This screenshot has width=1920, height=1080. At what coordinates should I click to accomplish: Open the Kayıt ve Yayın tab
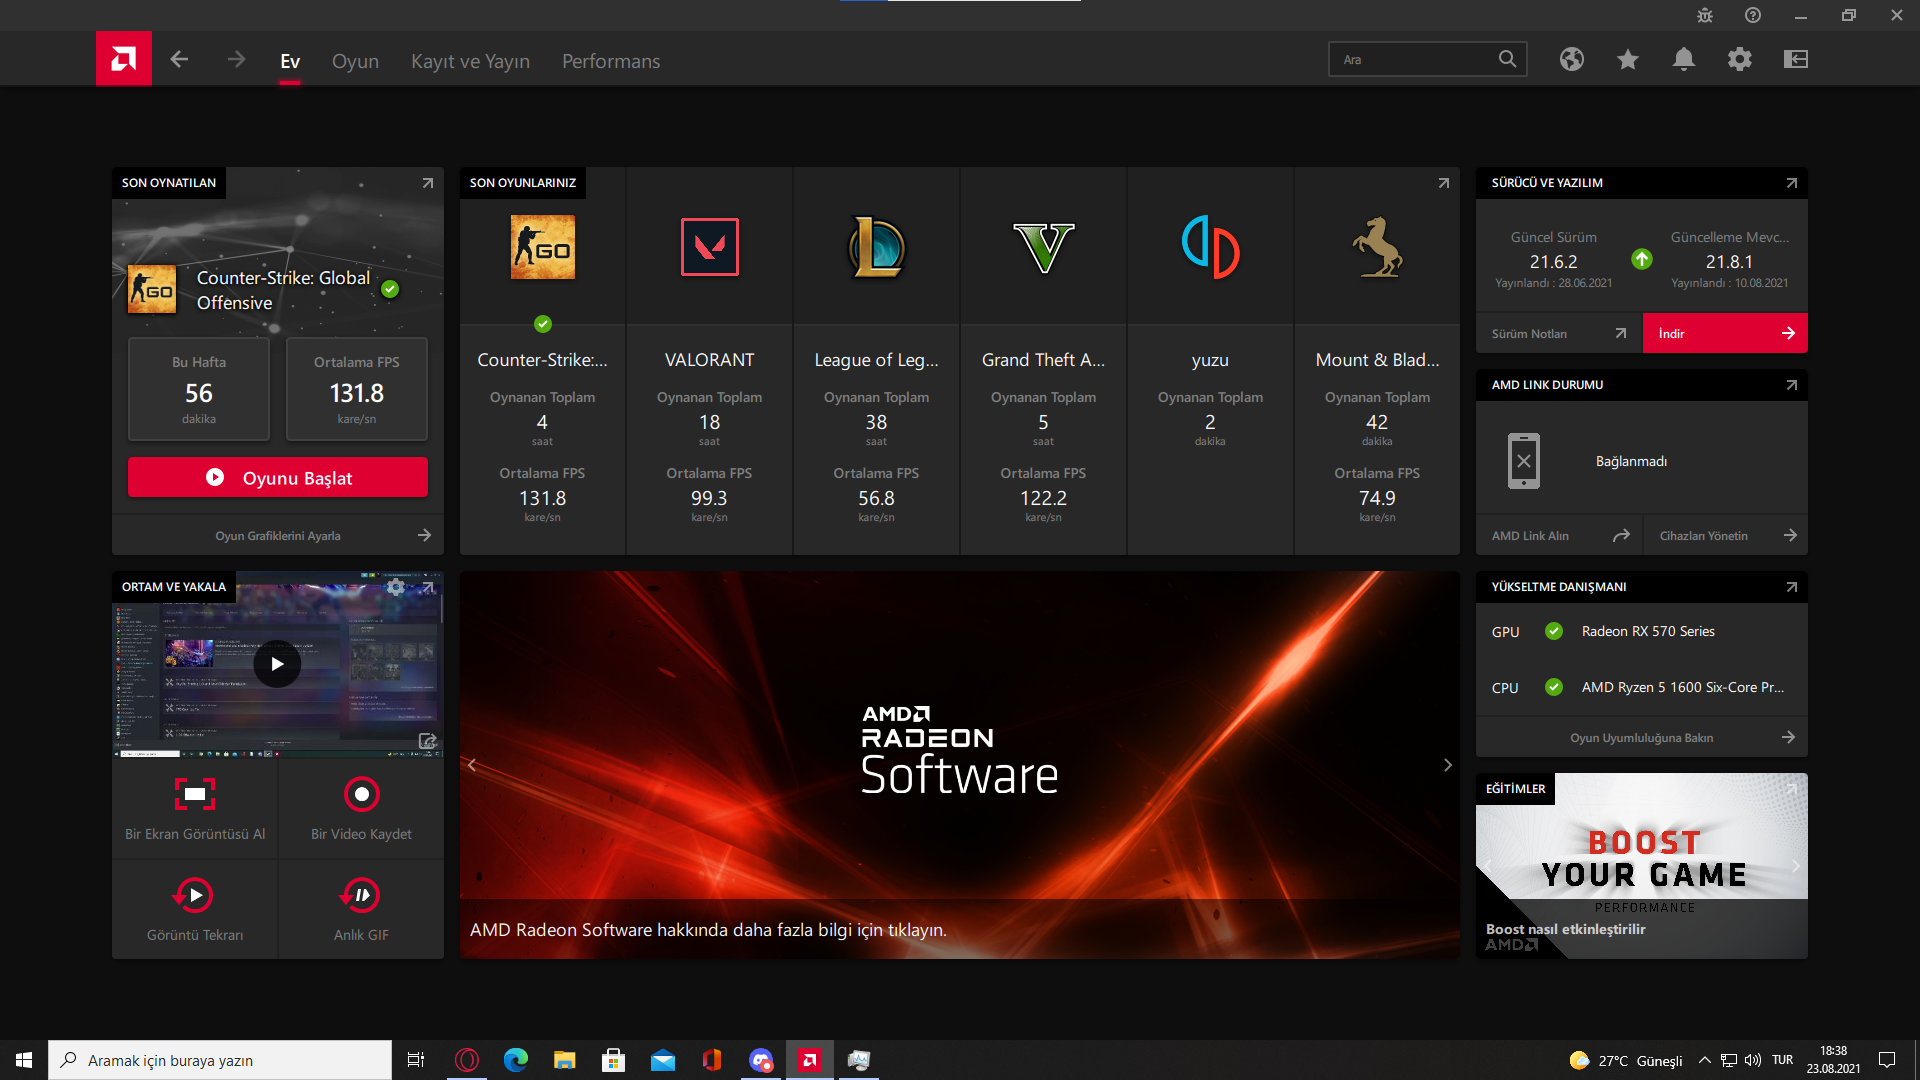coord(470,61)
